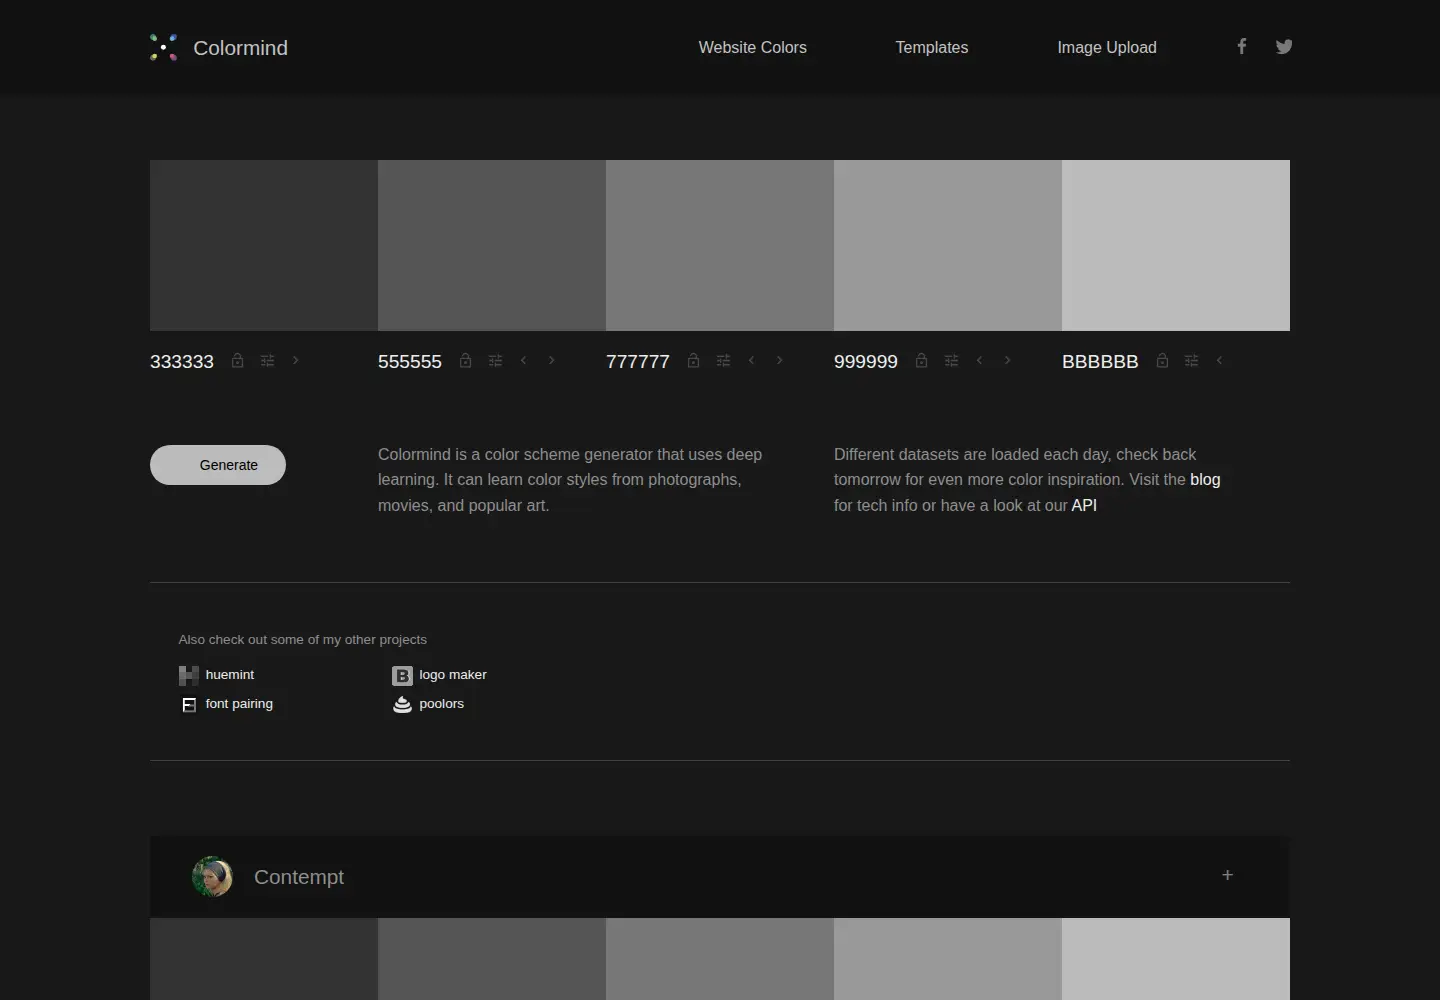
Task: Move 999999 color right with arrow
Action: point(1007,360)
